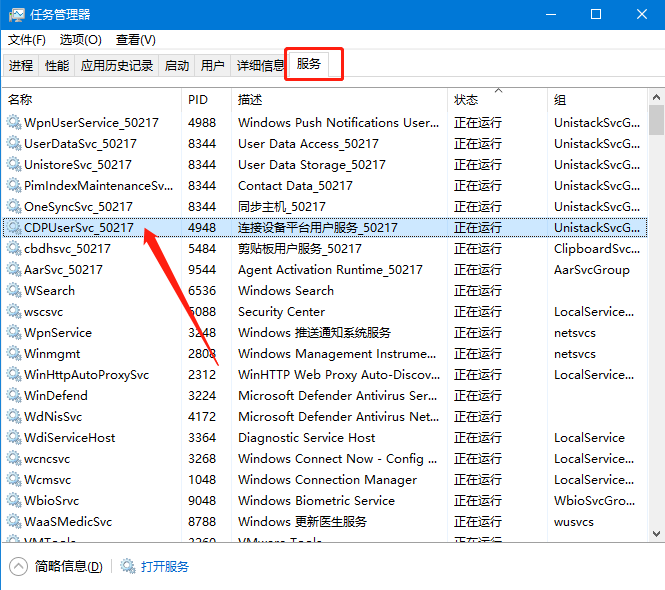Click the gear icon beside Winmgmt
Viewport: 665px width, 590px height.
point(14,353)
